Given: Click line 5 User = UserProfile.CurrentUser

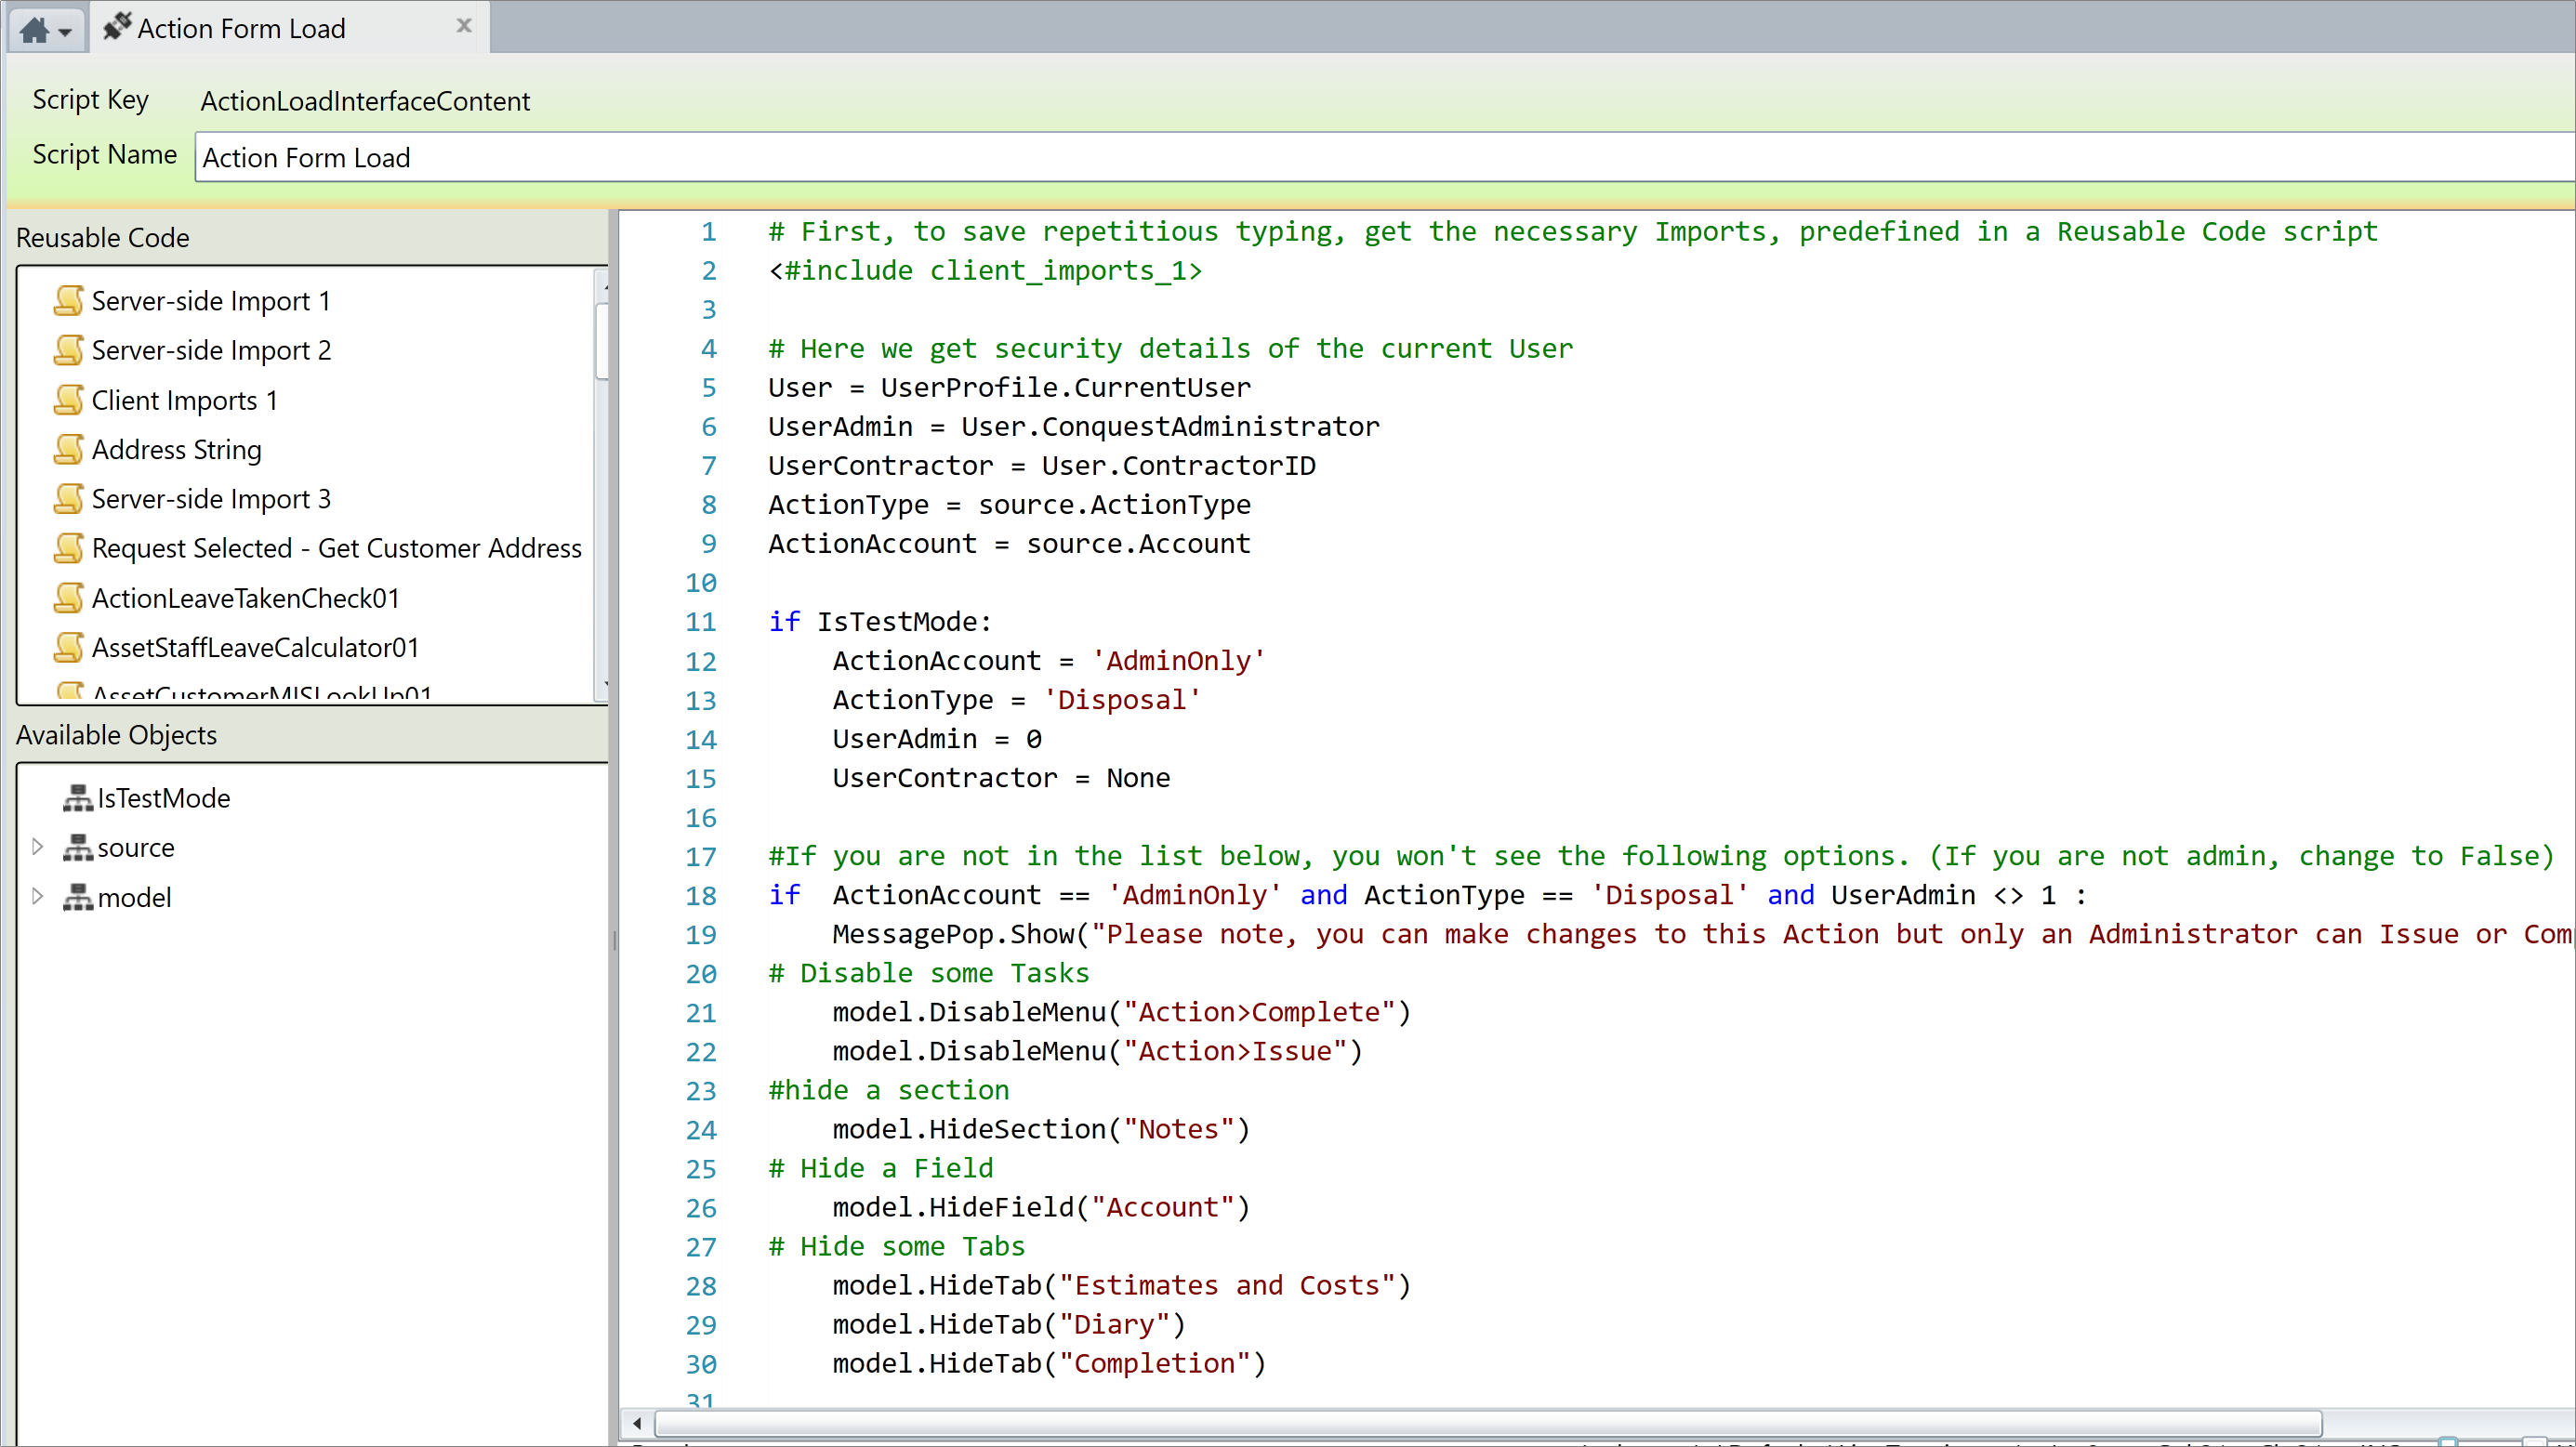Looking at the screenshot, I should [1009, 387].
